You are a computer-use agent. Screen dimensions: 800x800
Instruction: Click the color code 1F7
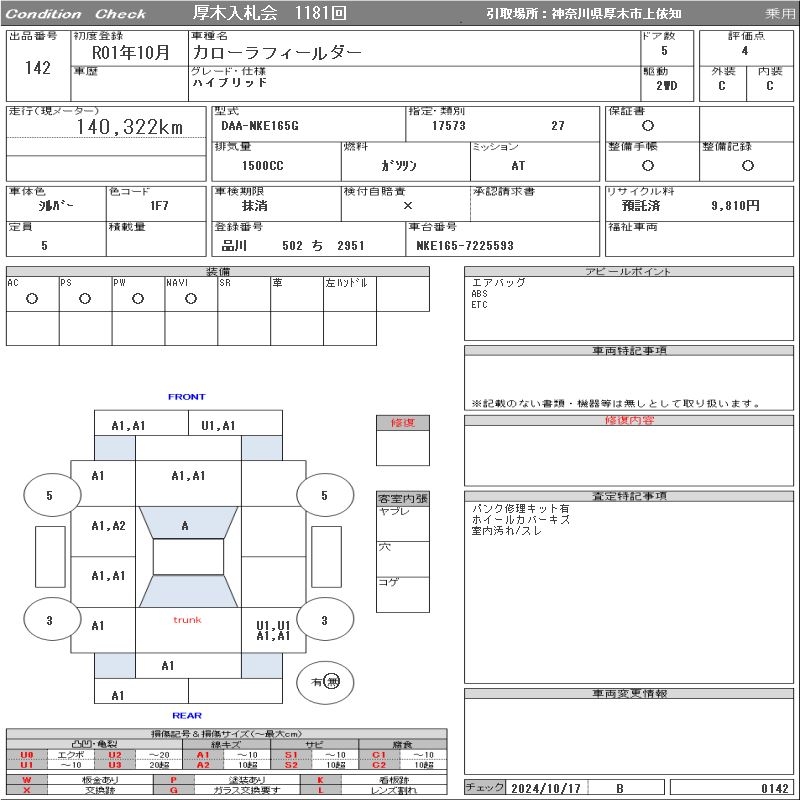[x=159, y=206]
